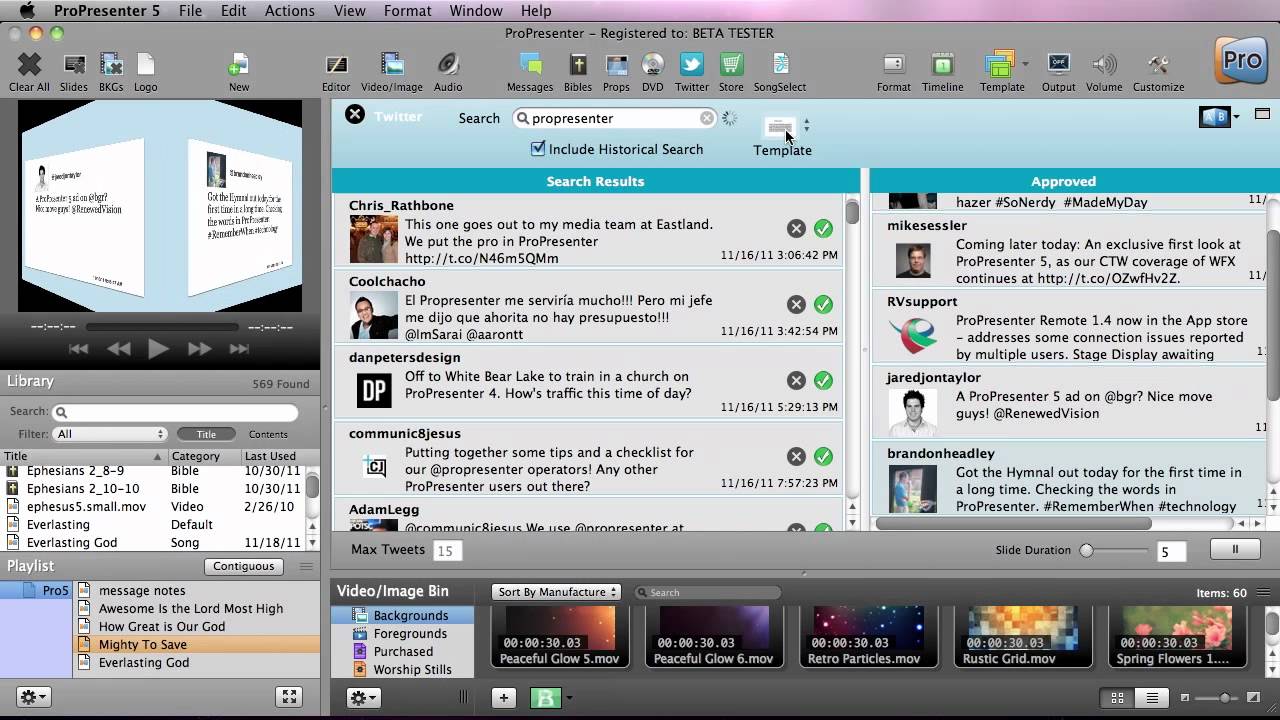Adjust the thumbnail size slider in the bin
The height and width of the screenshot is (720, 1280).
1222,698
